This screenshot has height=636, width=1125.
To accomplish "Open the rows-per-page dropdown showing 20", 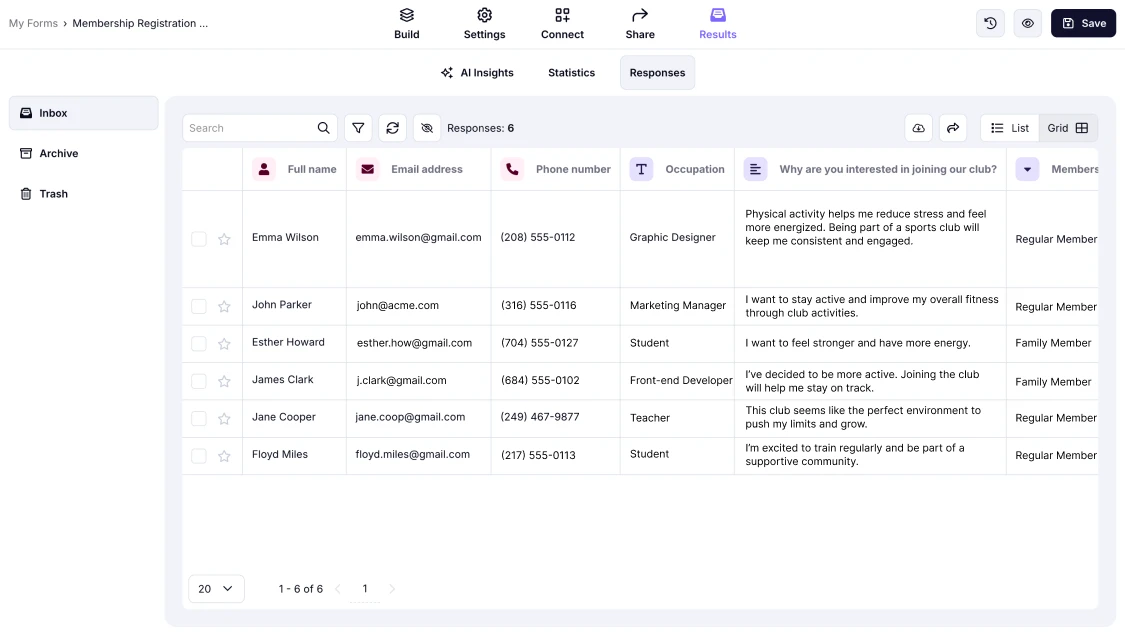I will 216,589.
